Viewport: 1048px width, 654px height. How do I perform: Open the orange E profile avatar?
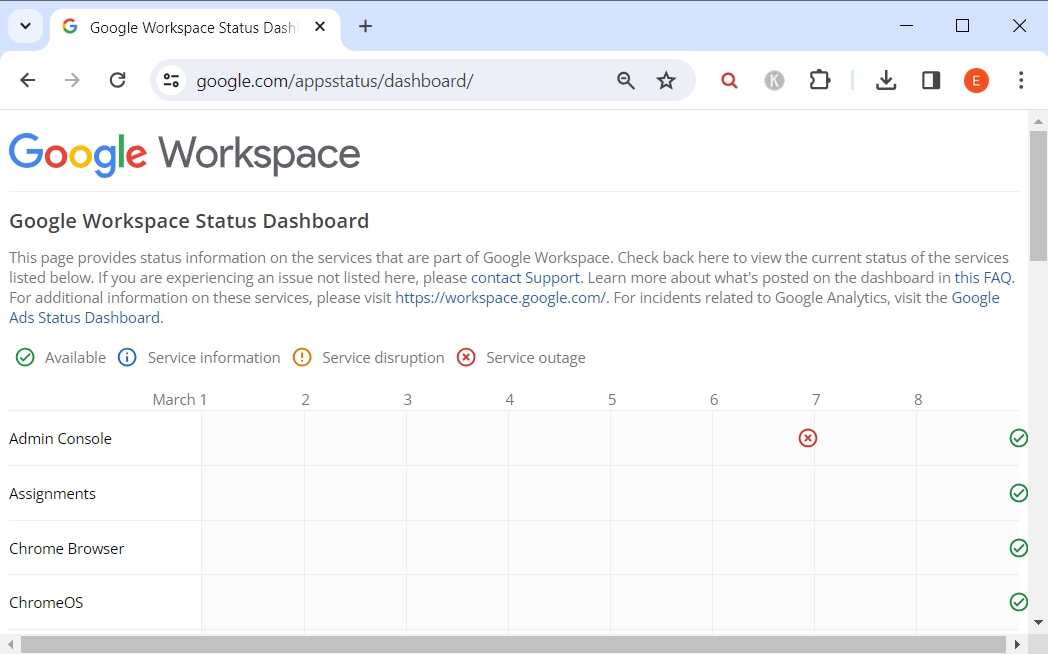coord(976,81)
